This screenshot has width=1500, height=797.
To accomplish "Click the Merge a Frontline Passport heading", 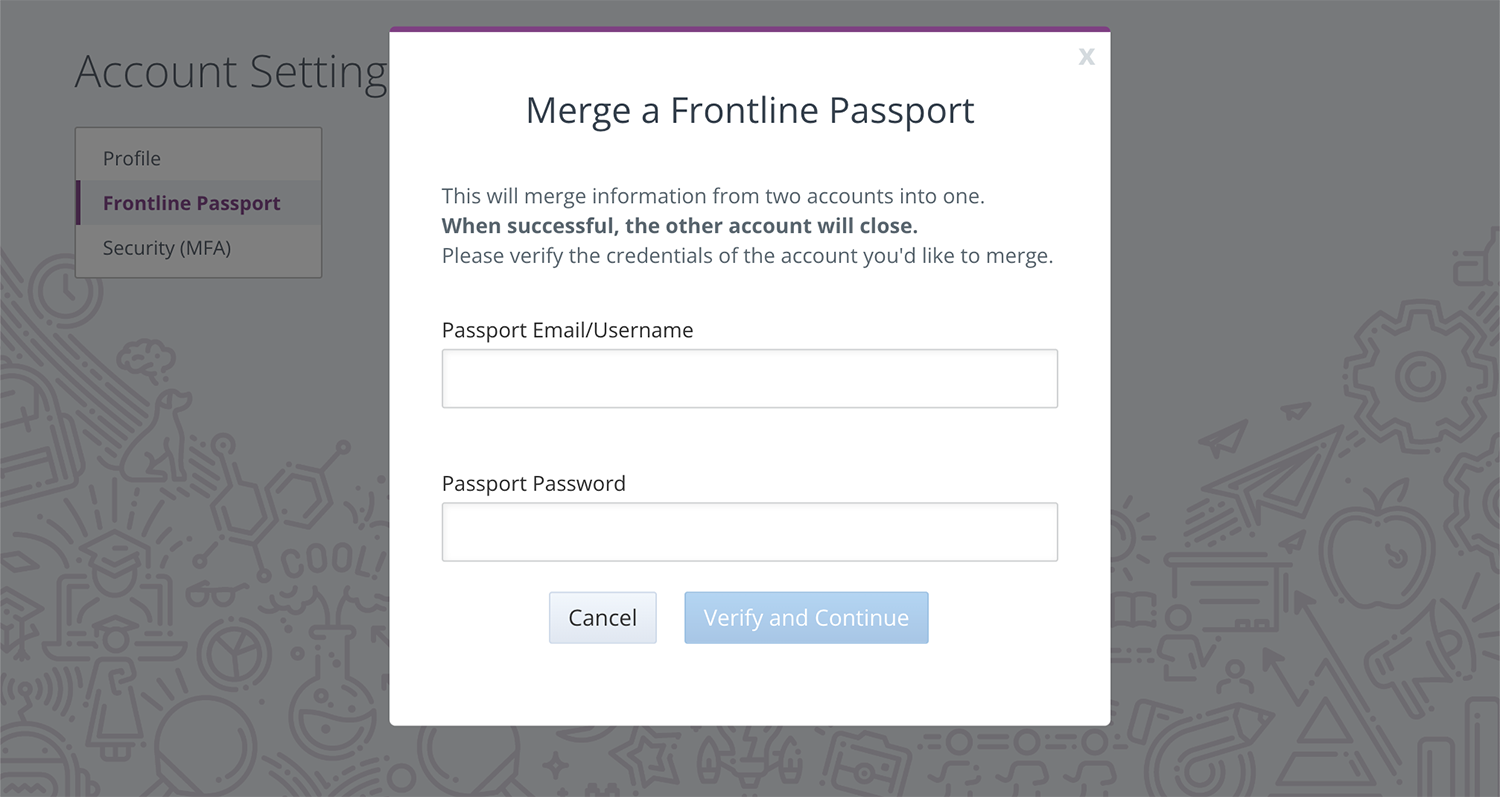I will coord(750,110).
